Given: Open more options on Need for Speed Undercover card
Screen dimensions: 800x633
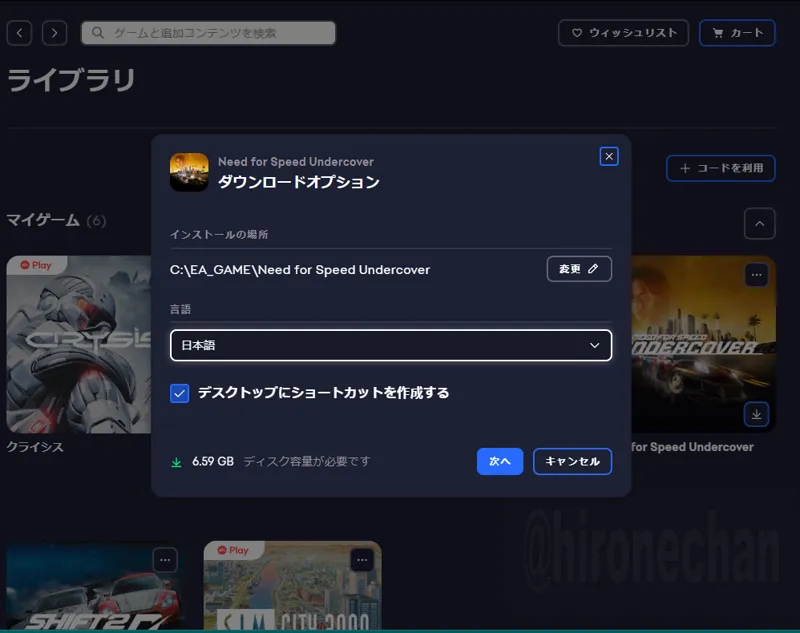Looking at the screenshot, I should [756, 275].
